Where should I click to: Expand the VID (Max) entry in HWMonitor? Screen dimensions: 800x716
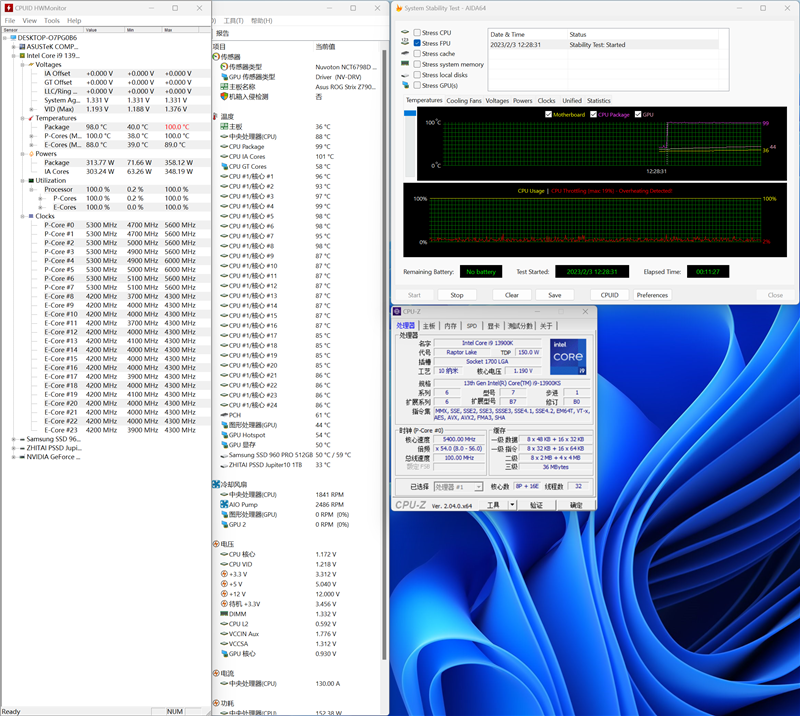pos(30,109)
